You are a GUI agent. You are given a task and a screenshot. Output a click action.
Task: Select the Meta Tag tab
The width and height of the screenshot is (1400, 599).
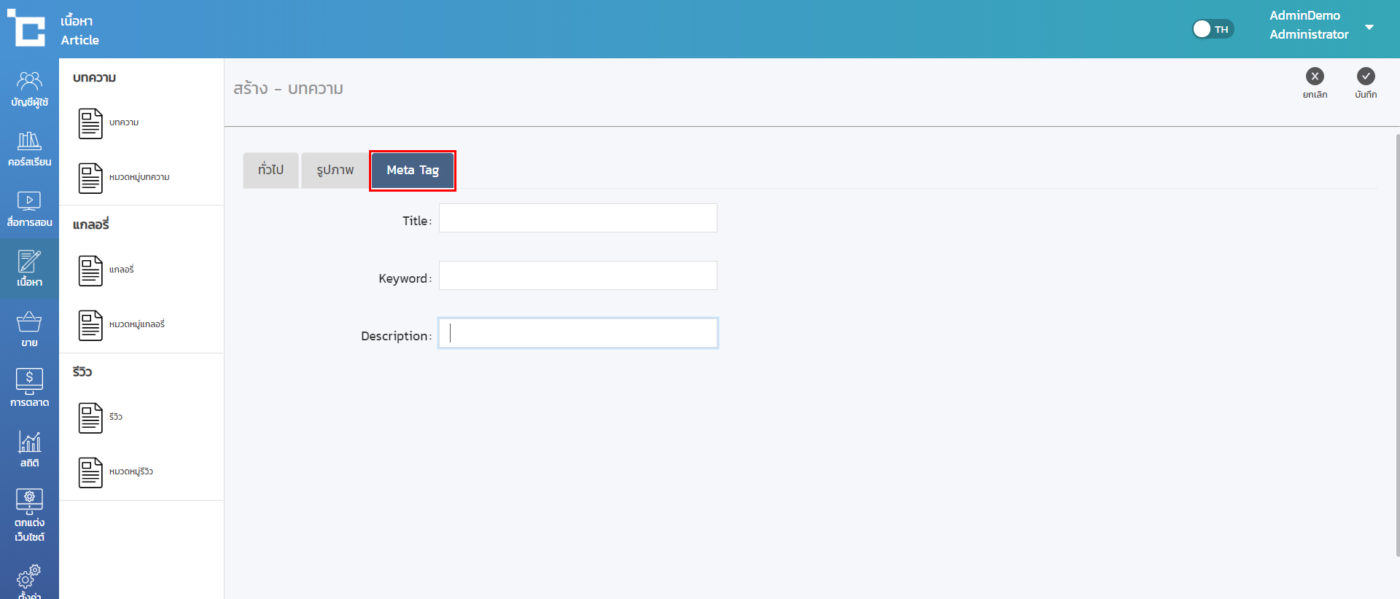413,171
